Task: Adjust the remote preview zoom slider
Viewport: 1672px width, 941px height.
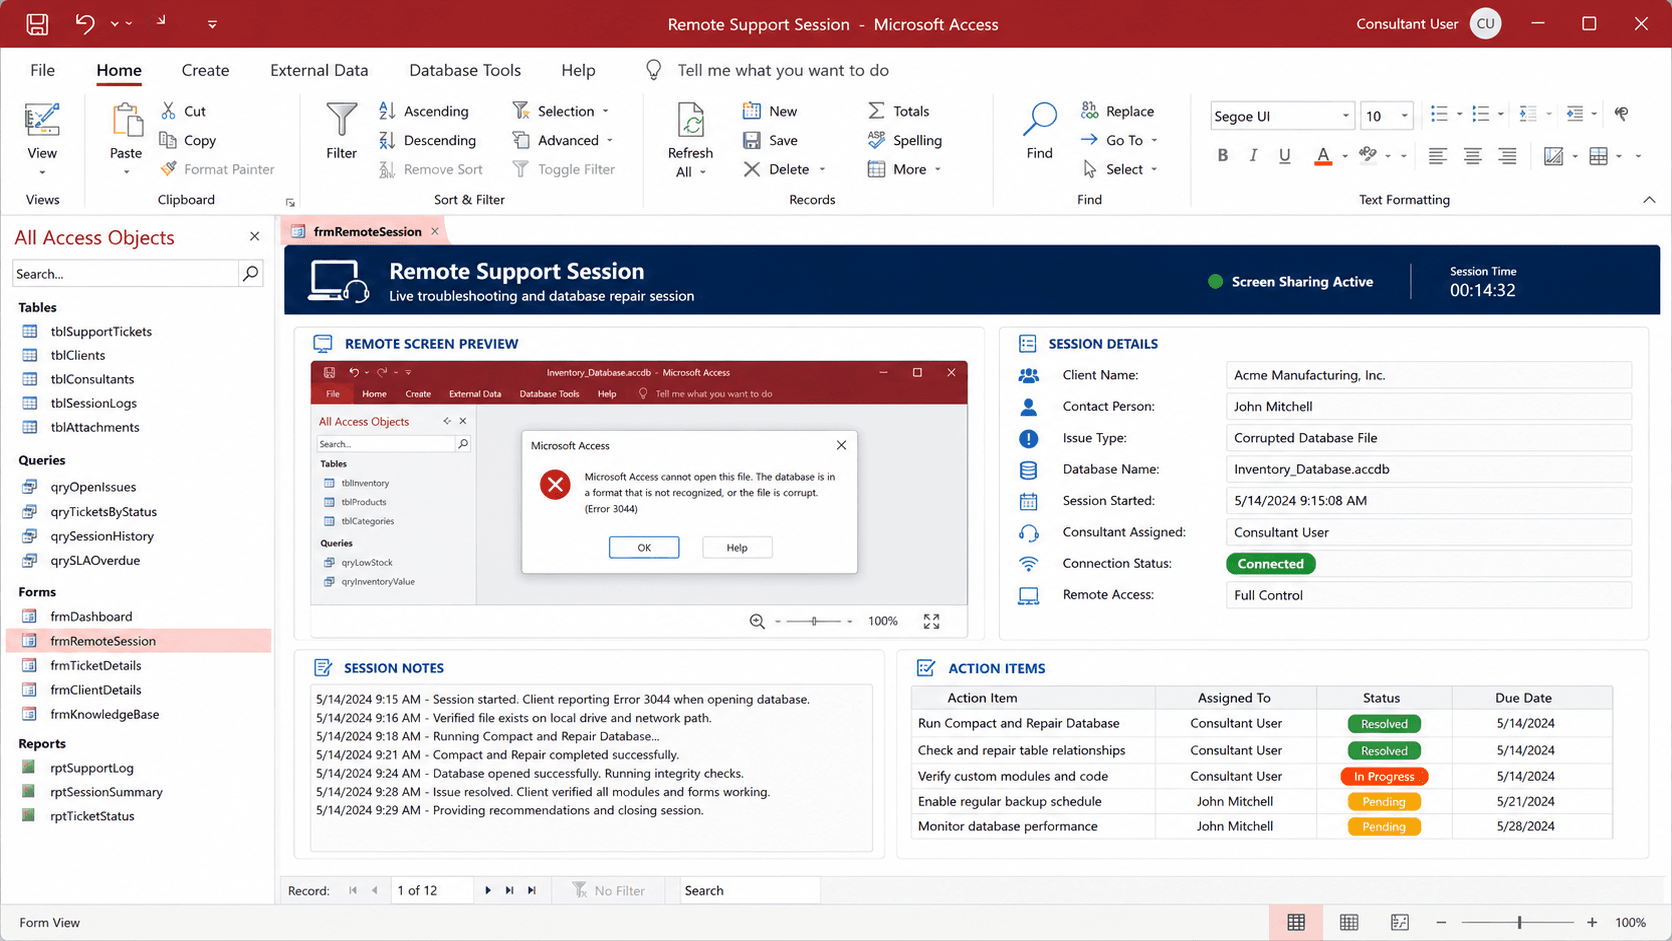Action: [814, 621]
